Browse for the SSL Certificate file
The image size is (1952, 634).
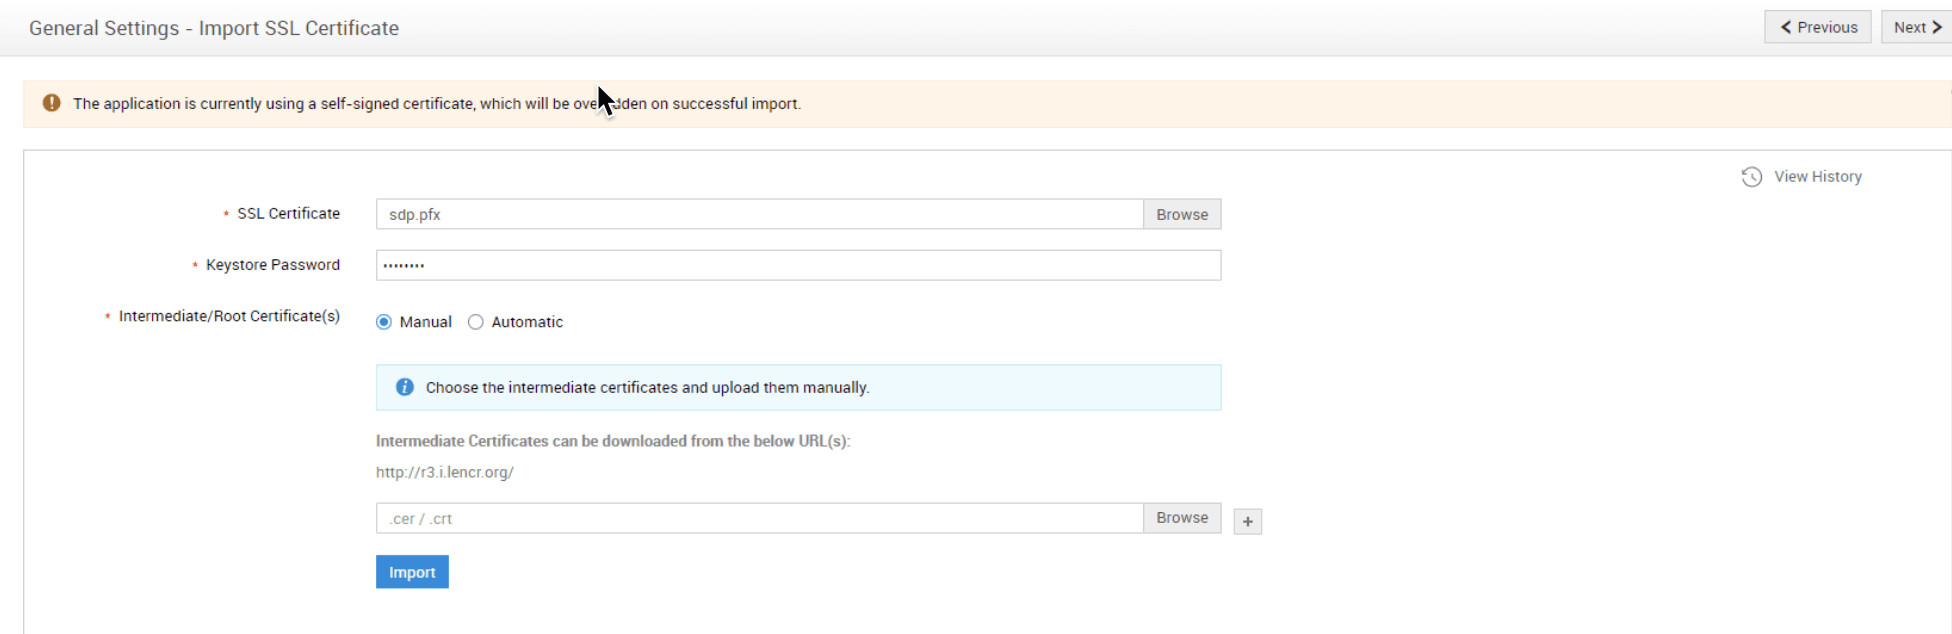pyautogui.click(x=1181, y=214)
